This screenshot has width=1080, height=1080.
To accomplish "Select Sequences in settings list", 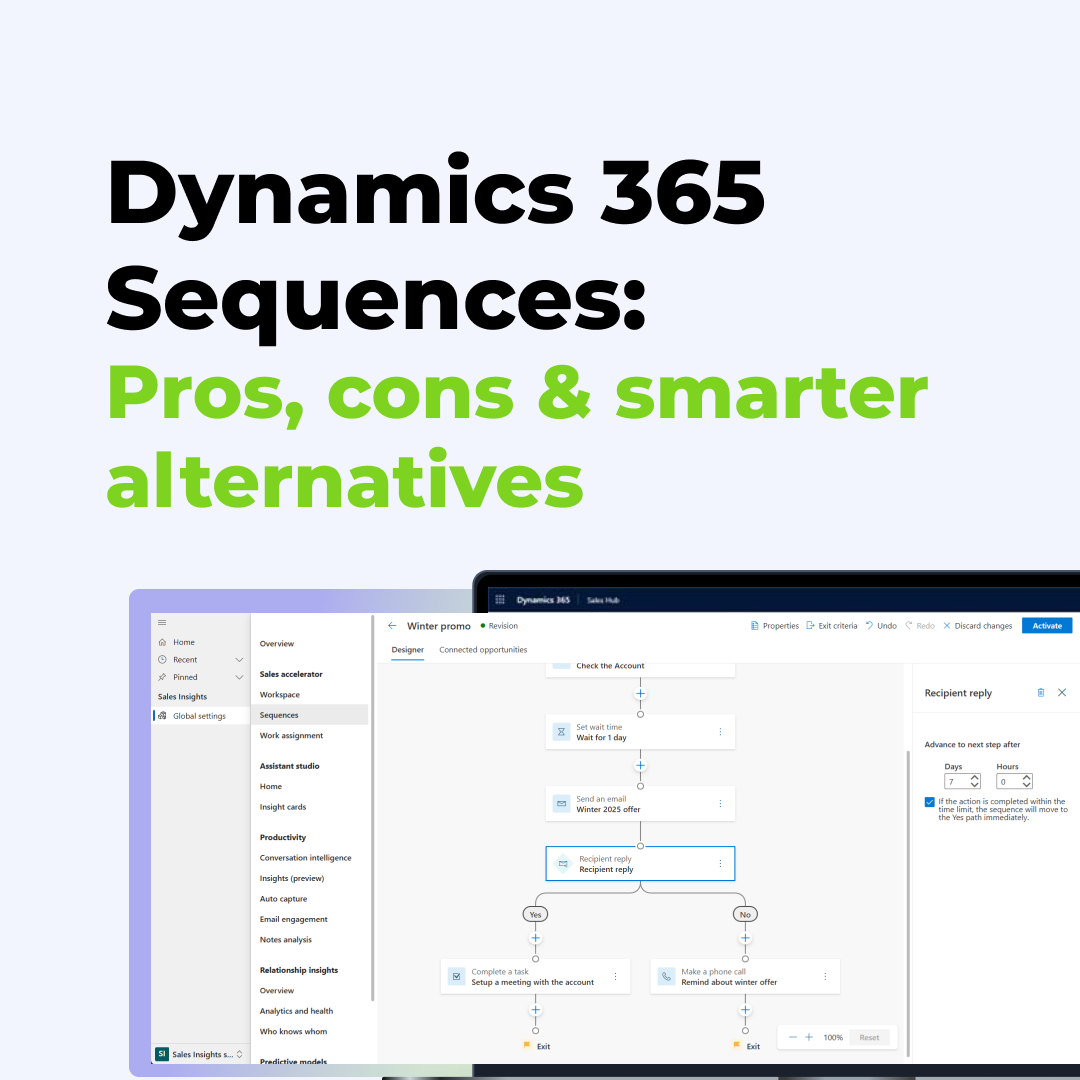I will (310, 715).
